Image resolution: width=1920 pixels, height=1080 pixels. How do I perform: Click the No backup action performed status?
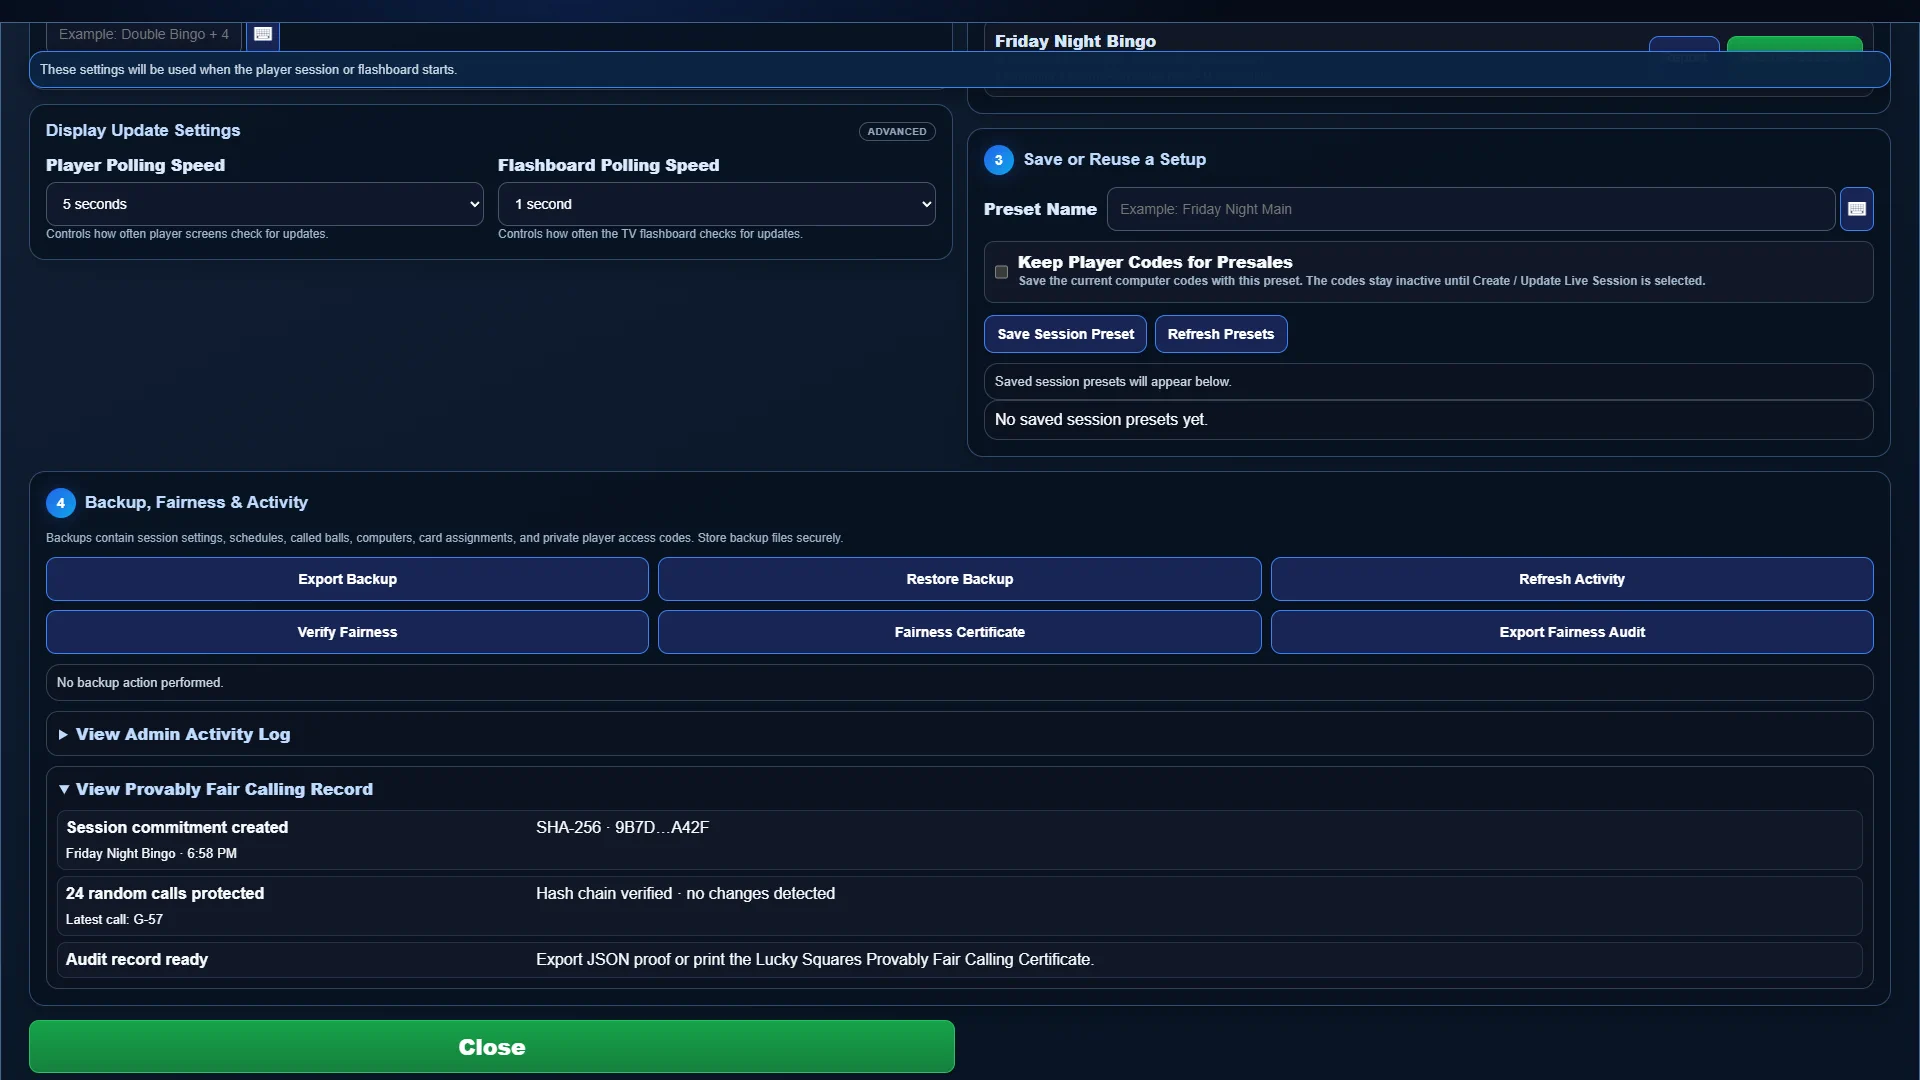pos(140,683)
